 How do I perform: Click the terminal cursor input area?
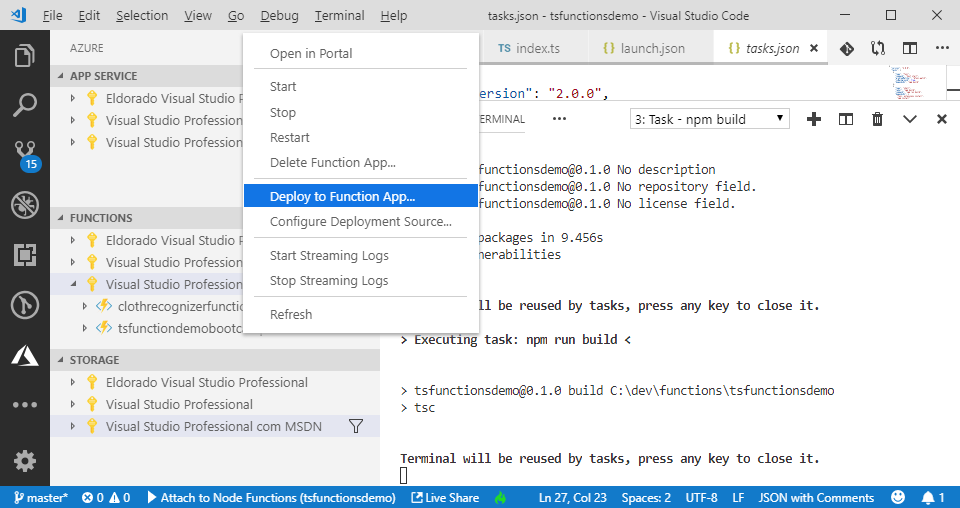(403, 475)
